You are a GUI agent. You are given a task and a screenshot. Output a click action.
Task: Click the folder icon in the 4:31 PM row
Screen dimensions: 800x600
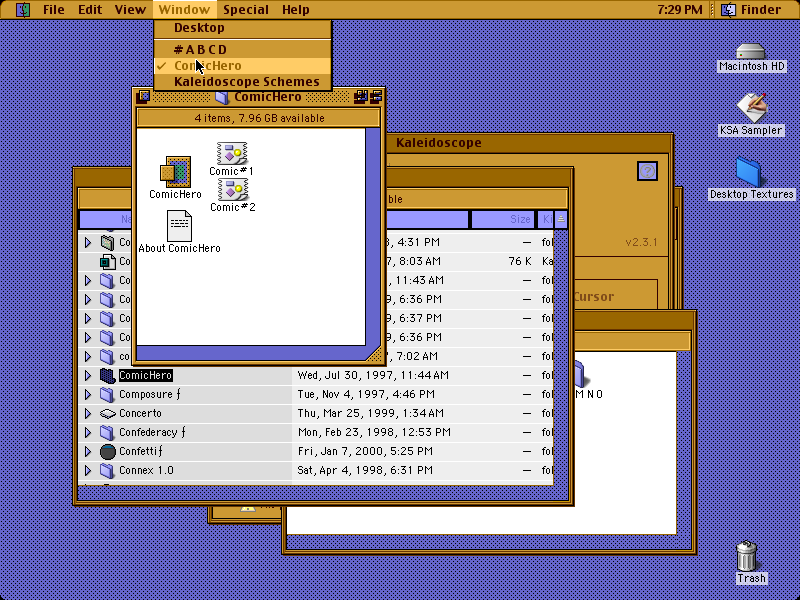tap(107, 242)
